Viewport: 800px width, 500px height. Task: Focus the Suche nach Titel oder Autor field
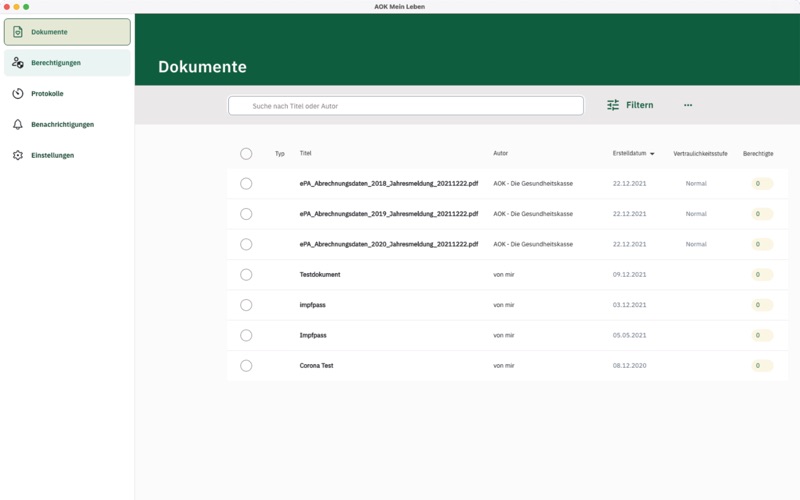(x=406, y=106)
